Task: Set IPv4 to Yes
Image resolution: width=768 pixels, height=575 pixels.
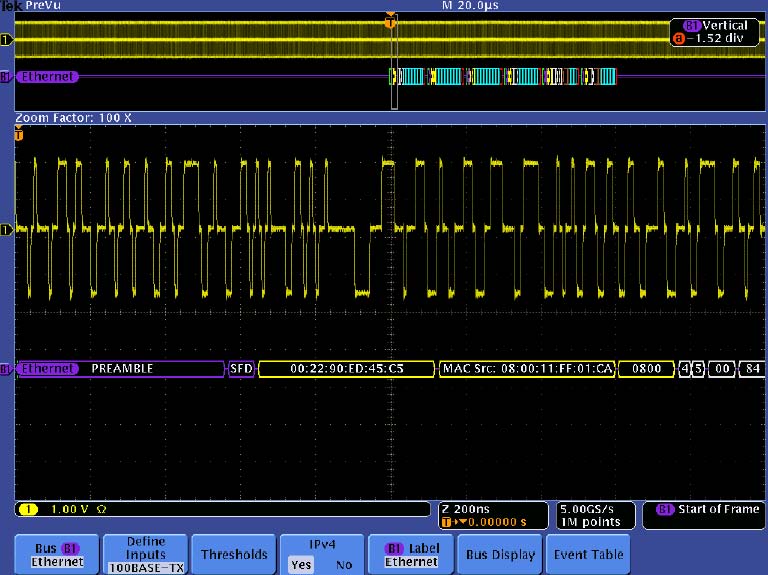Action: [x=300, y=565]
